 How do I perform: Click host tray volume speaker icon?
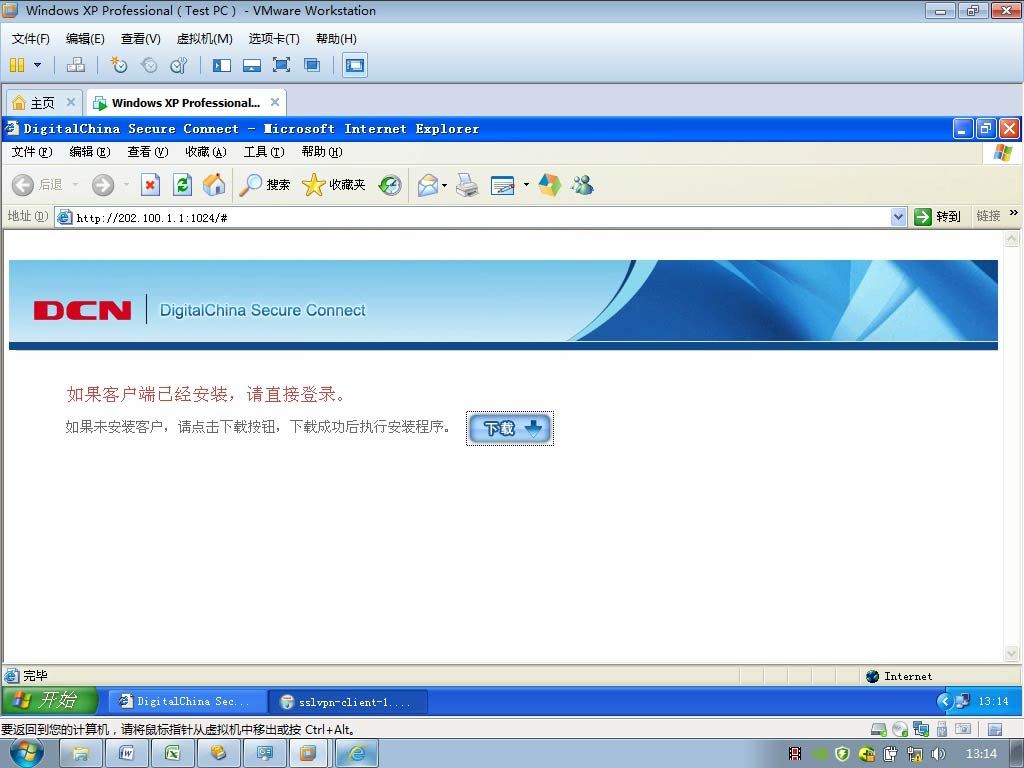[x=938, y=754]
